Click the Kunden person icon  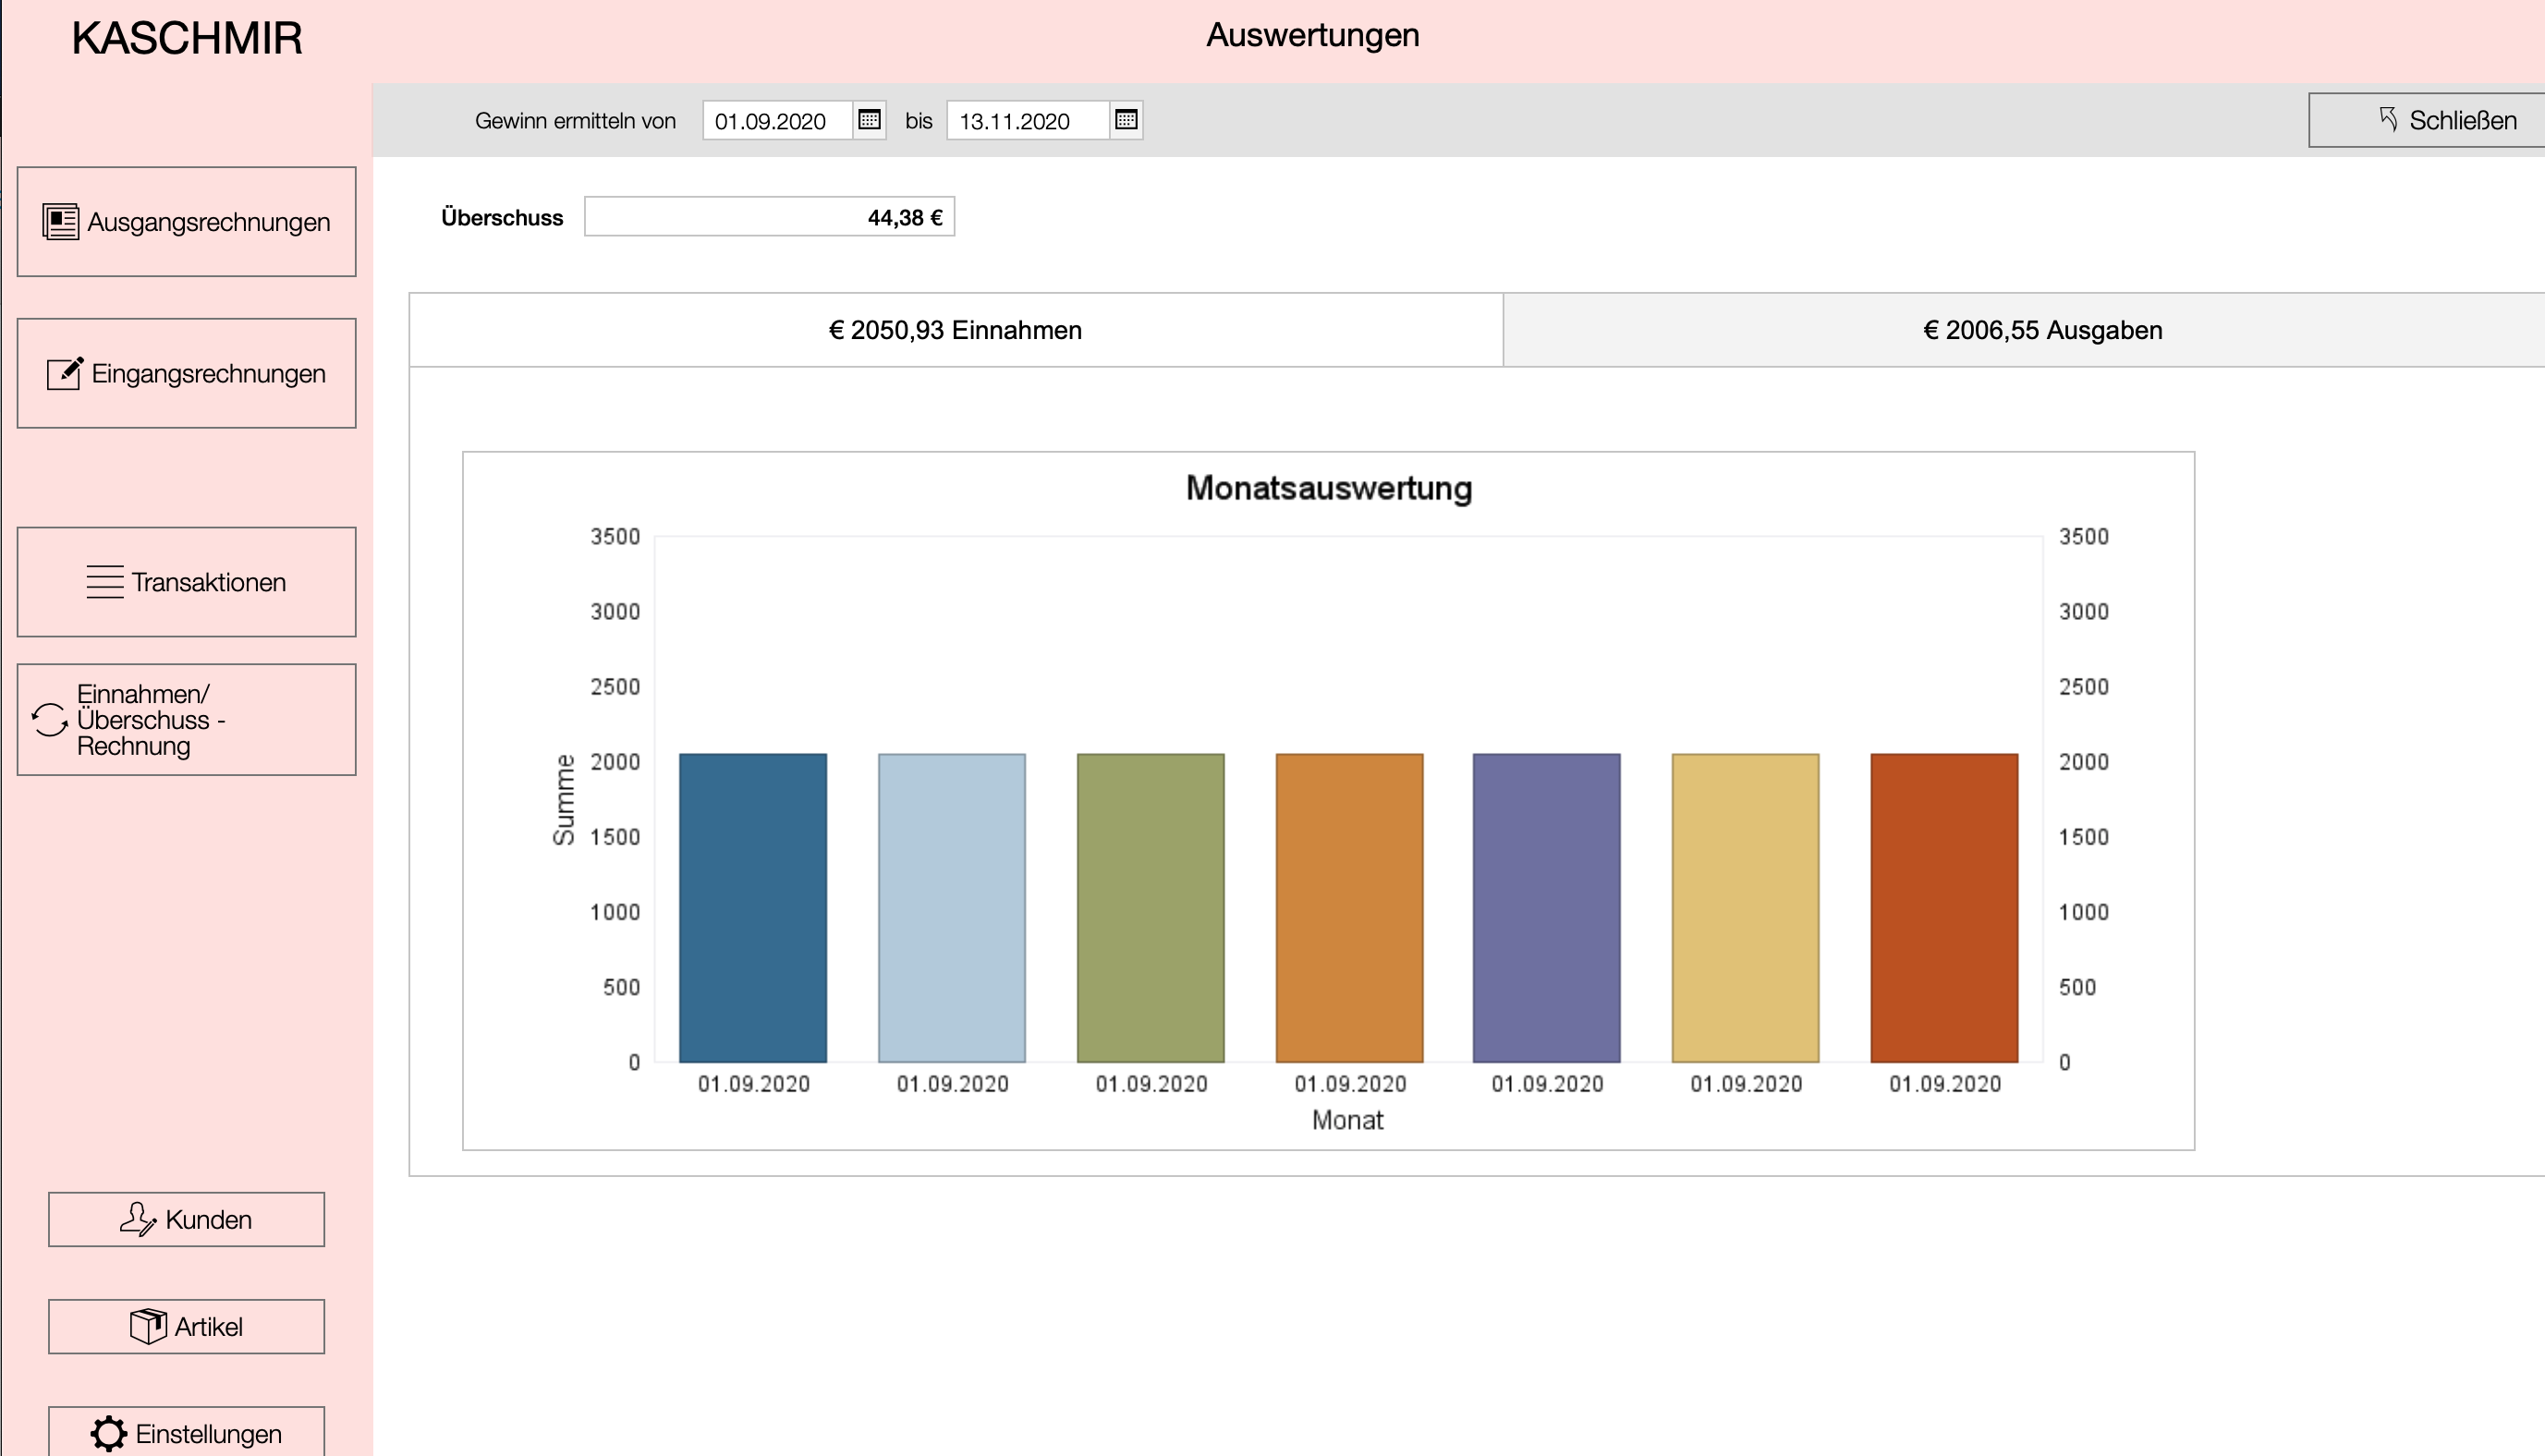point(138,1219)
